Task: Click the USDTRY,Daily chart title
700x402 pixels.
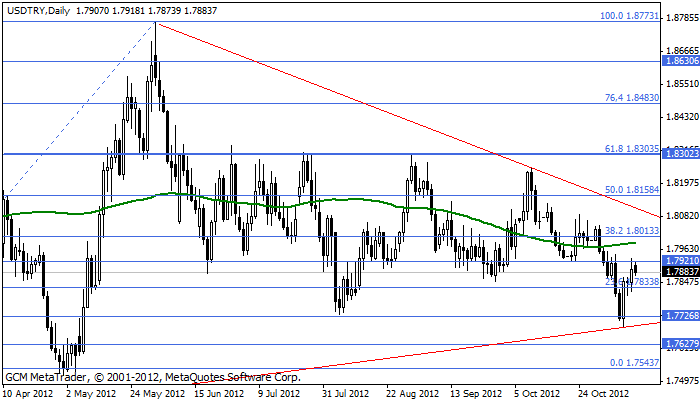Action: pyautogui.click(x=39, y=10)
